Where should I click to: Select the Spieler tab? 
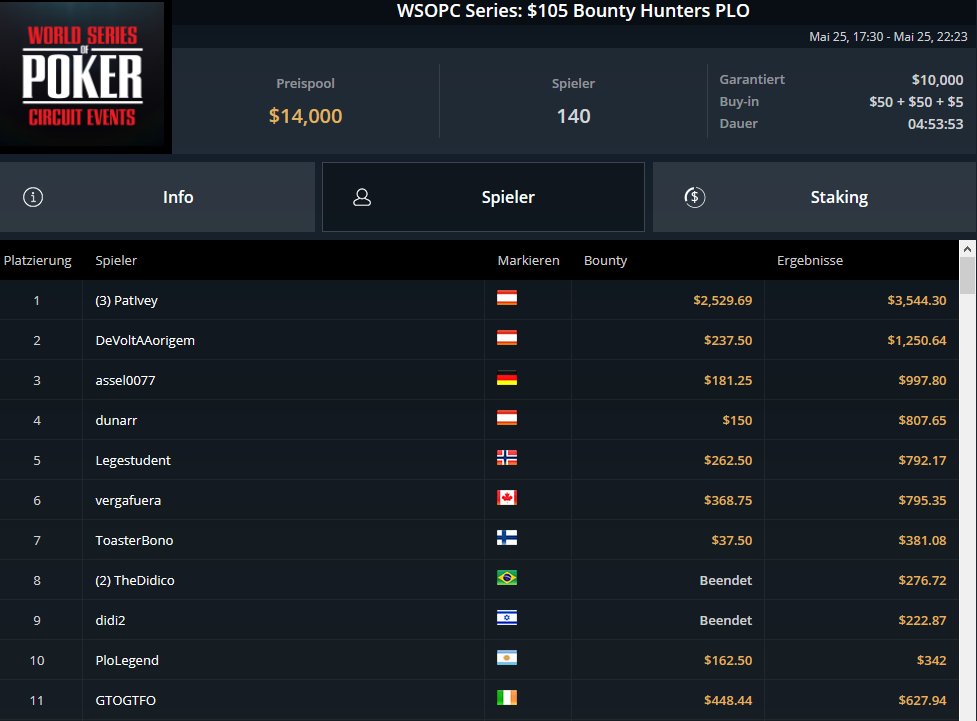483,197
